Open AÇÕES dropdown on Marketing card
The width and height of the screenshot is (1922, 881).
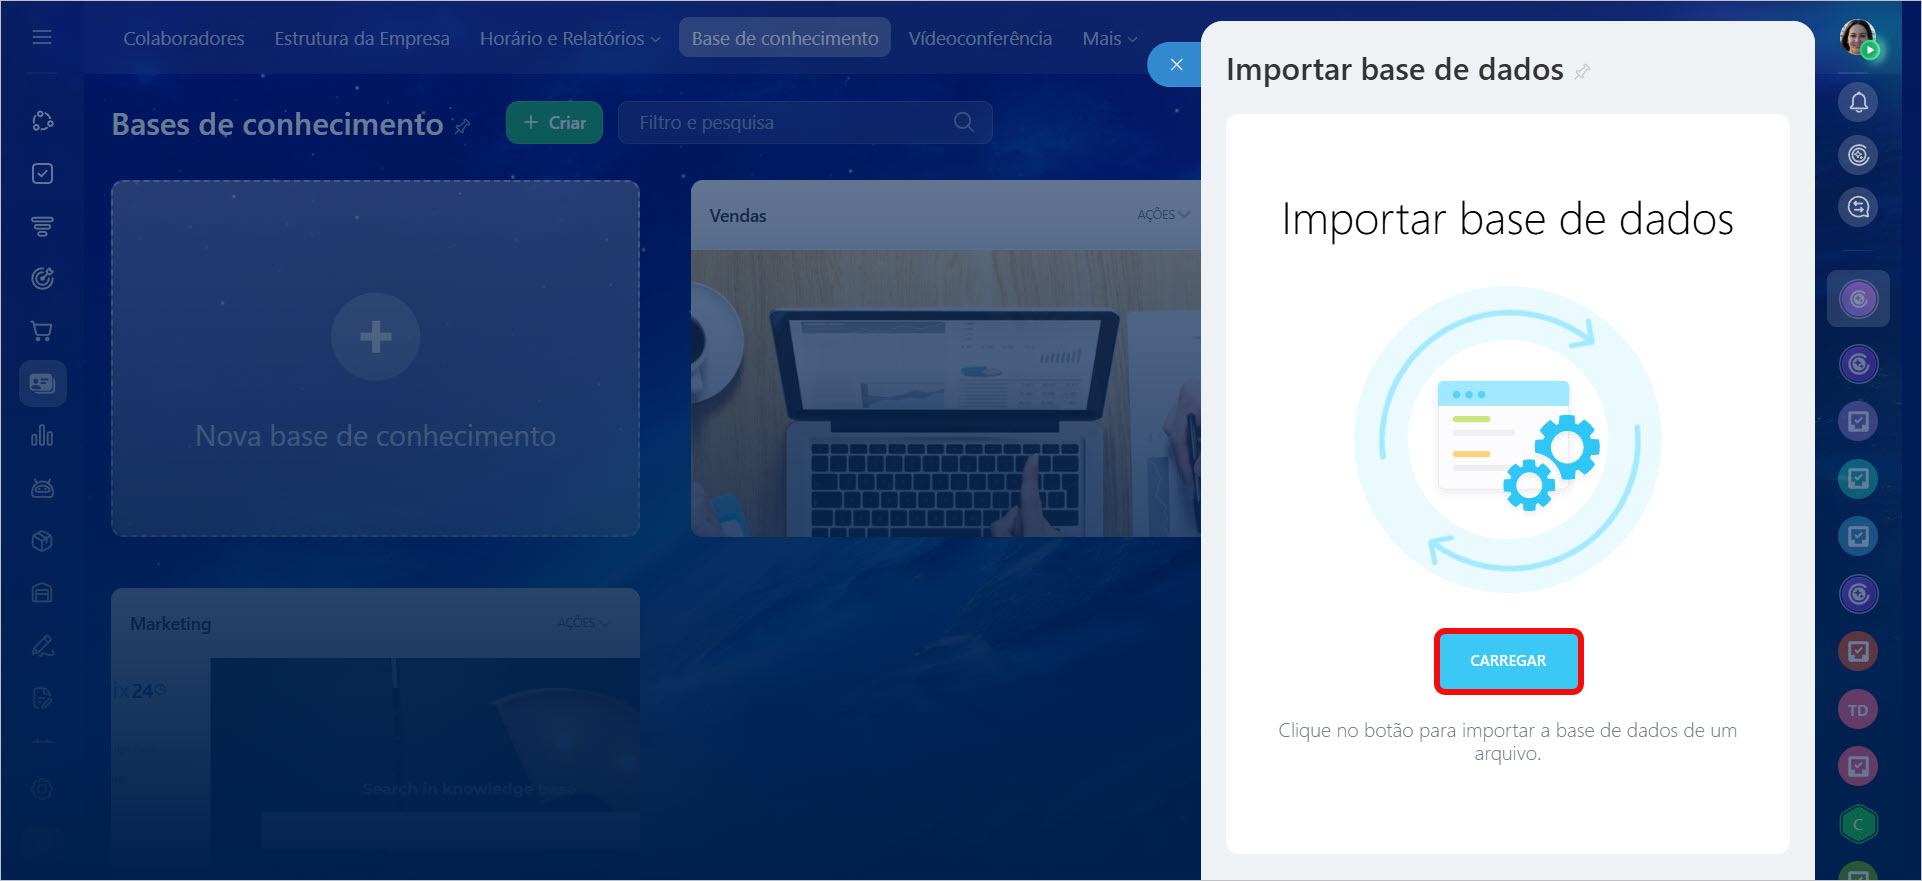point(582,623)
